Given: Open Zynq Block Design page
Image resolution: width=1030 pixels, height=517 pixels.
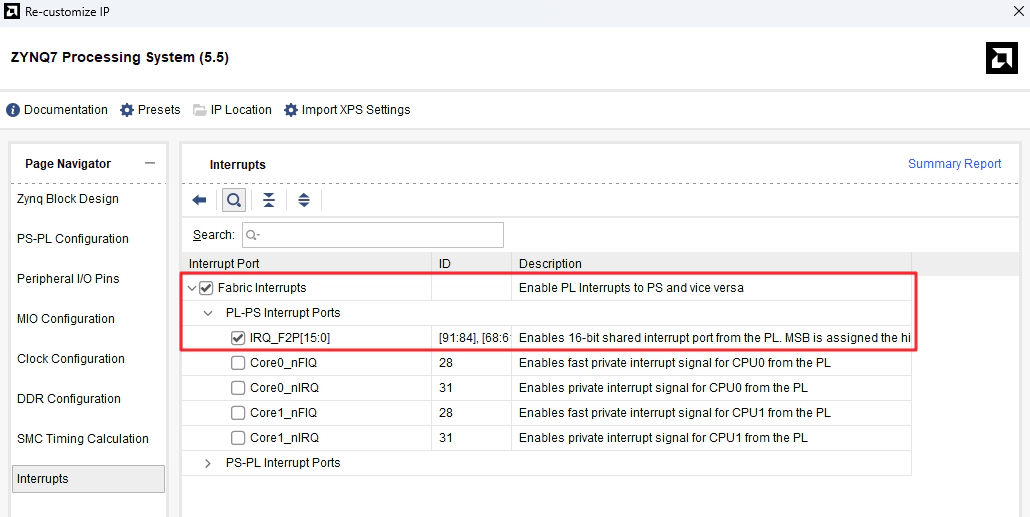Looking at the screenshot, I should tap(68, 198).
